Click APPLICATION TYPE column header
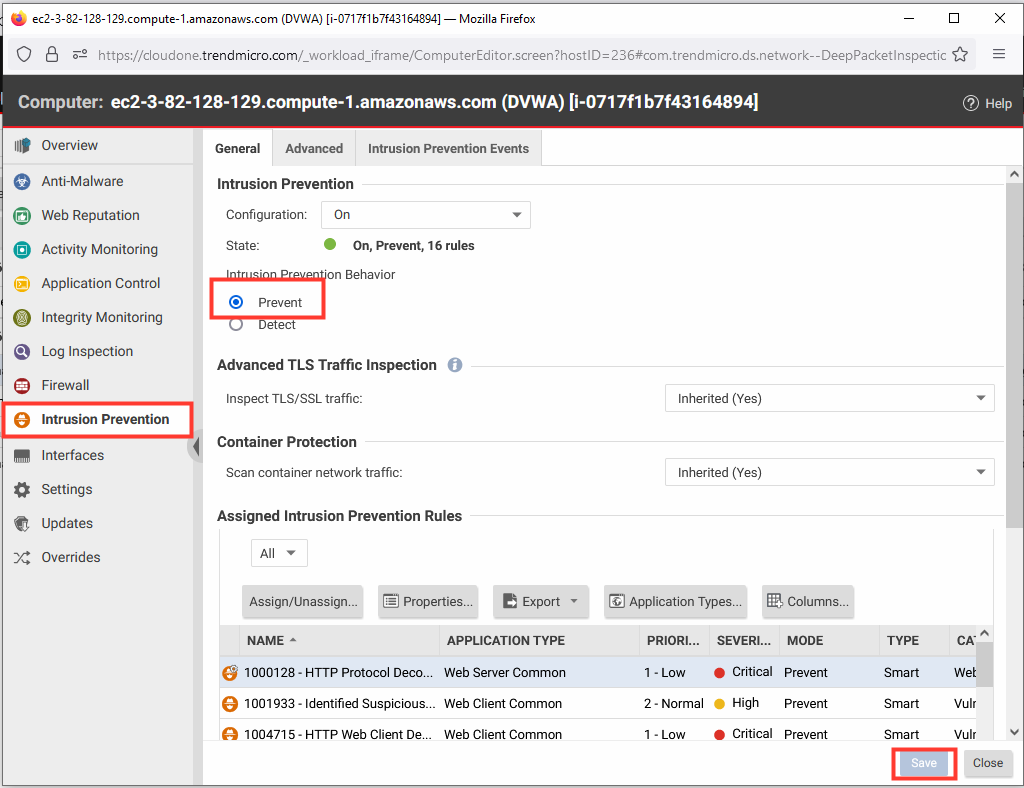 [539, 641]
